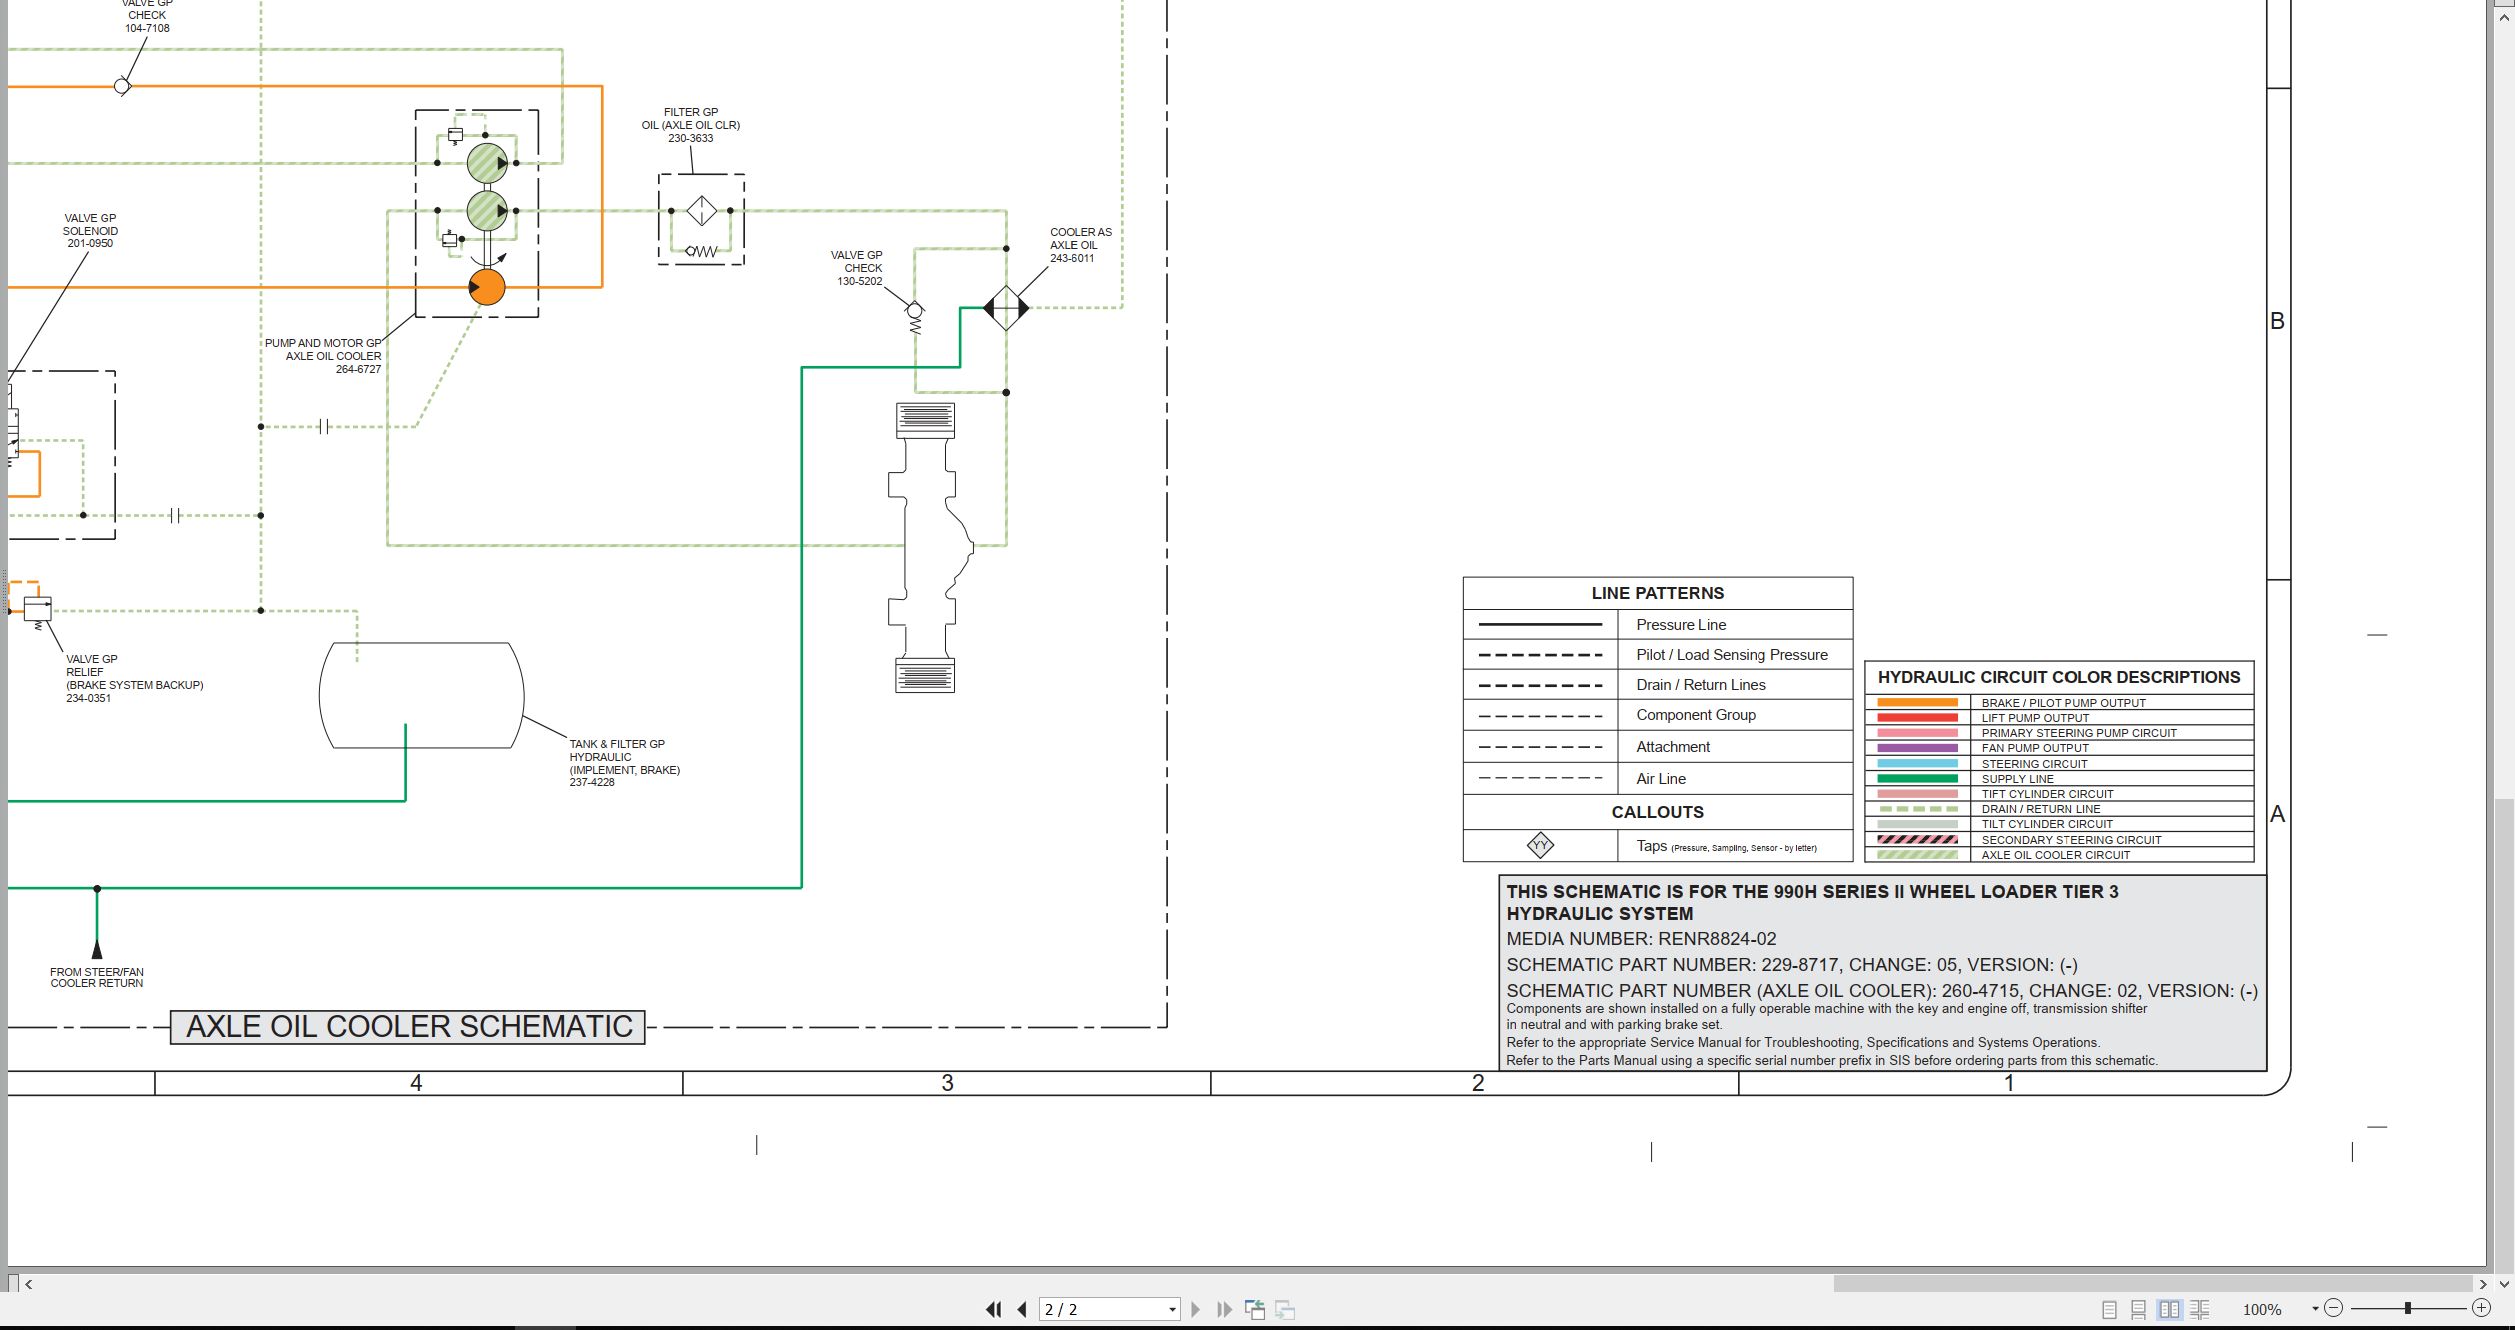Click the MEDIA NUMBER: RENR8824-02 text
The height and width of the screenshot is (1330, 2515).
[1641, 939]
